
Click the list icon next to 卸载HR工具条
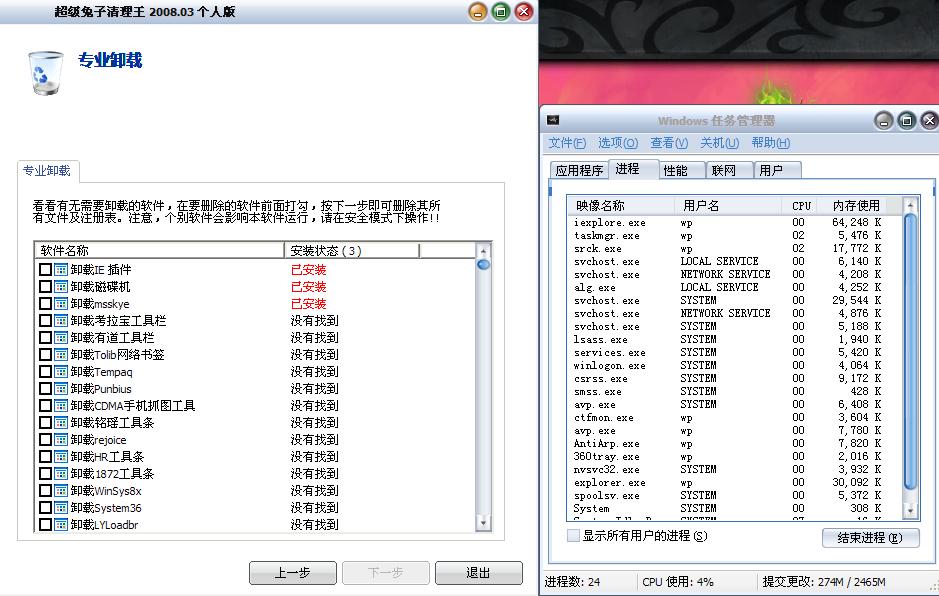[x=60, y=456]
